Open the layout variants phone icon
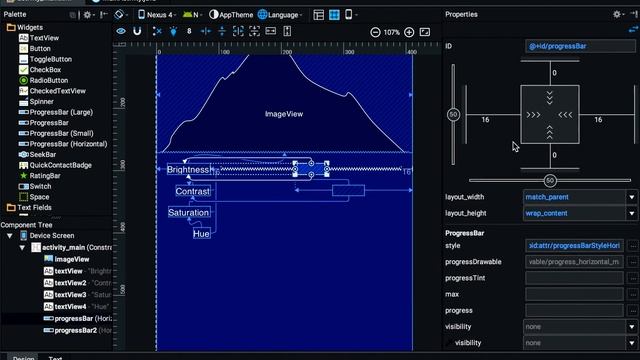640x360 pixels. click(351, 15)
